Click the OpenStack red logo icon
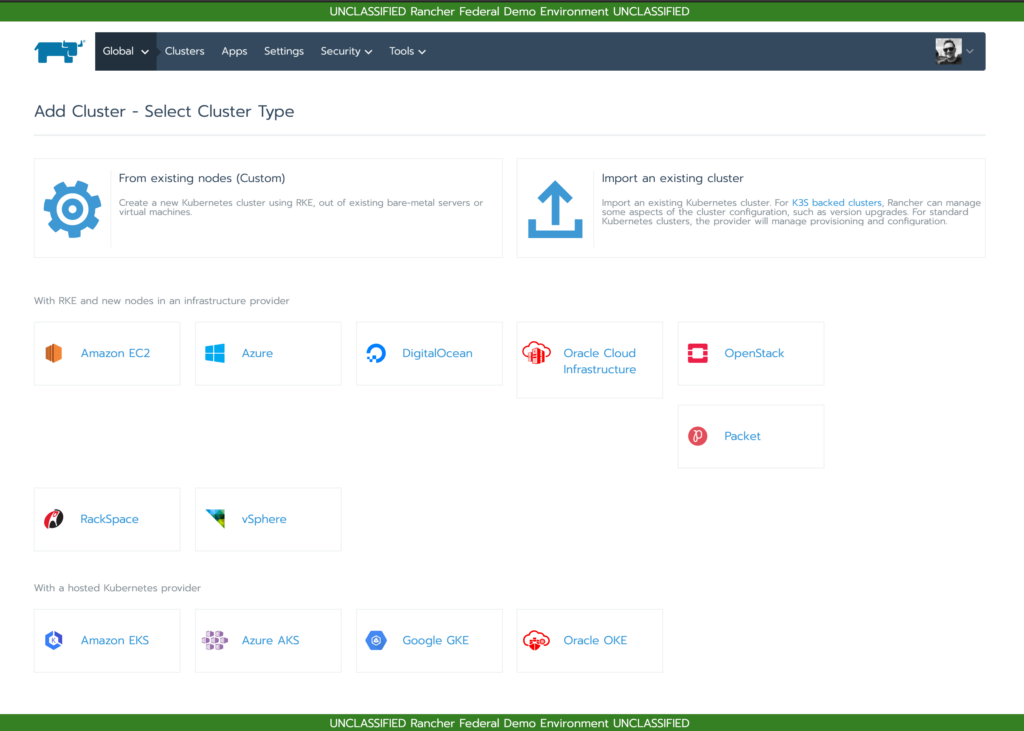Screen dimensions: 1024x731 coord(697,353)
